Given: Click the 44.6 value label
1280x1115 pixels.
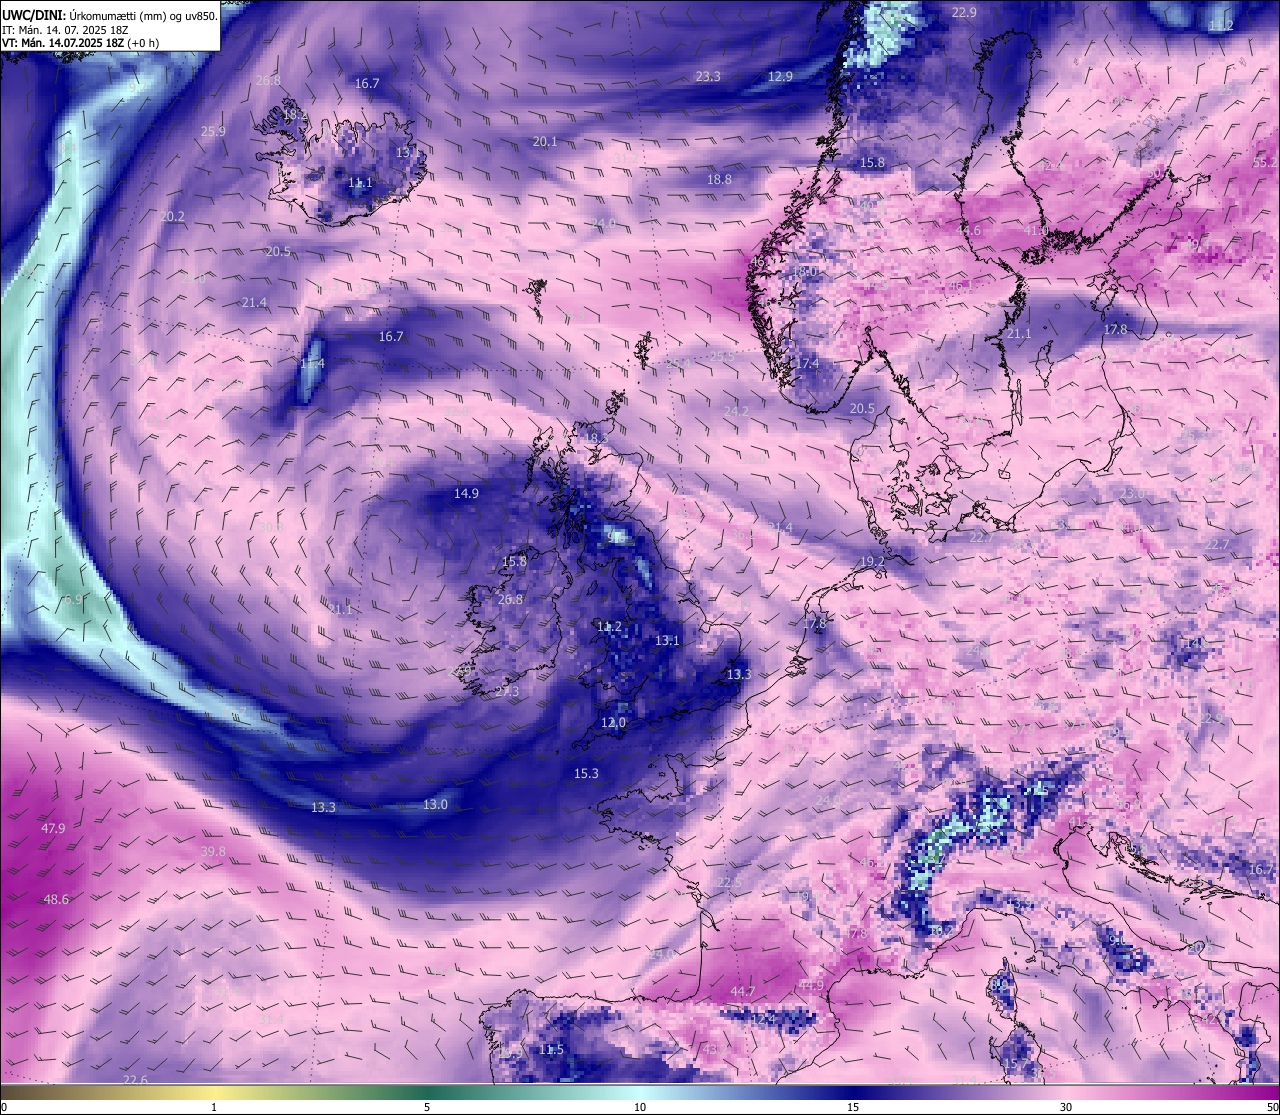Looking at the screenshot, I should pos(968,231).
